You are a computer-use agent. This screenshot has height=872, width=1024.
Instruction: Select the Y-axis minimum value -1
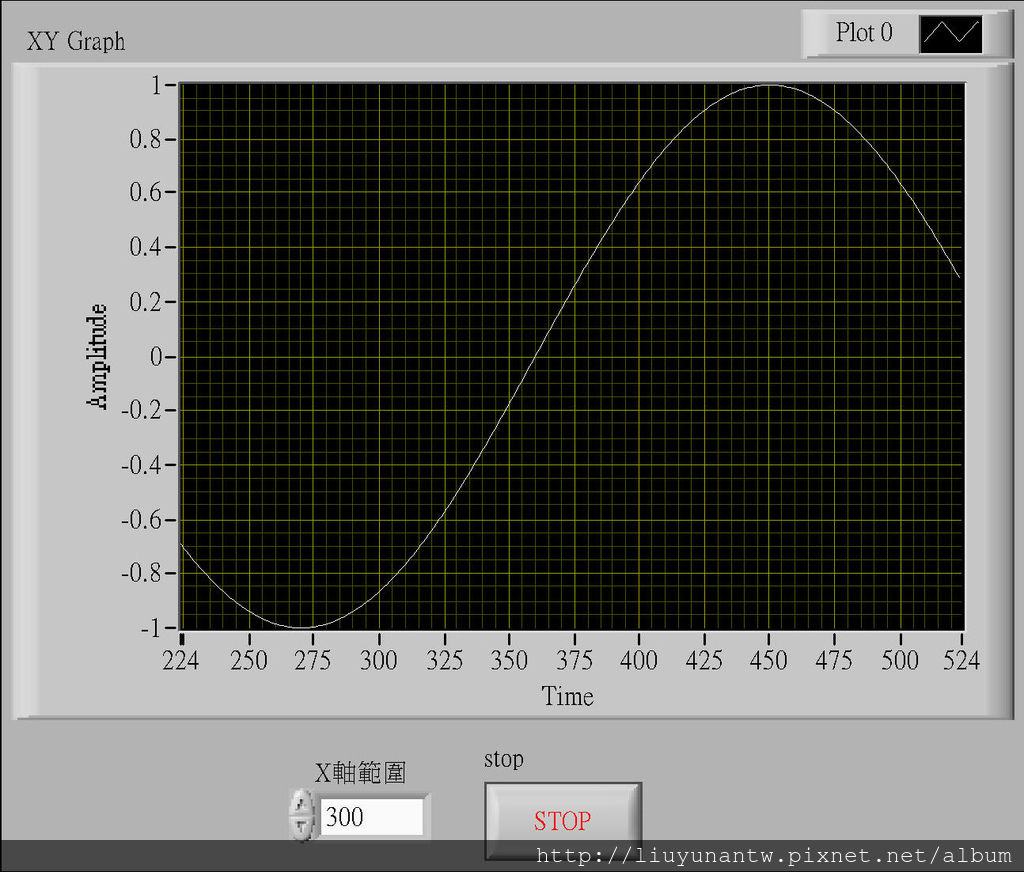pos(150,628)
